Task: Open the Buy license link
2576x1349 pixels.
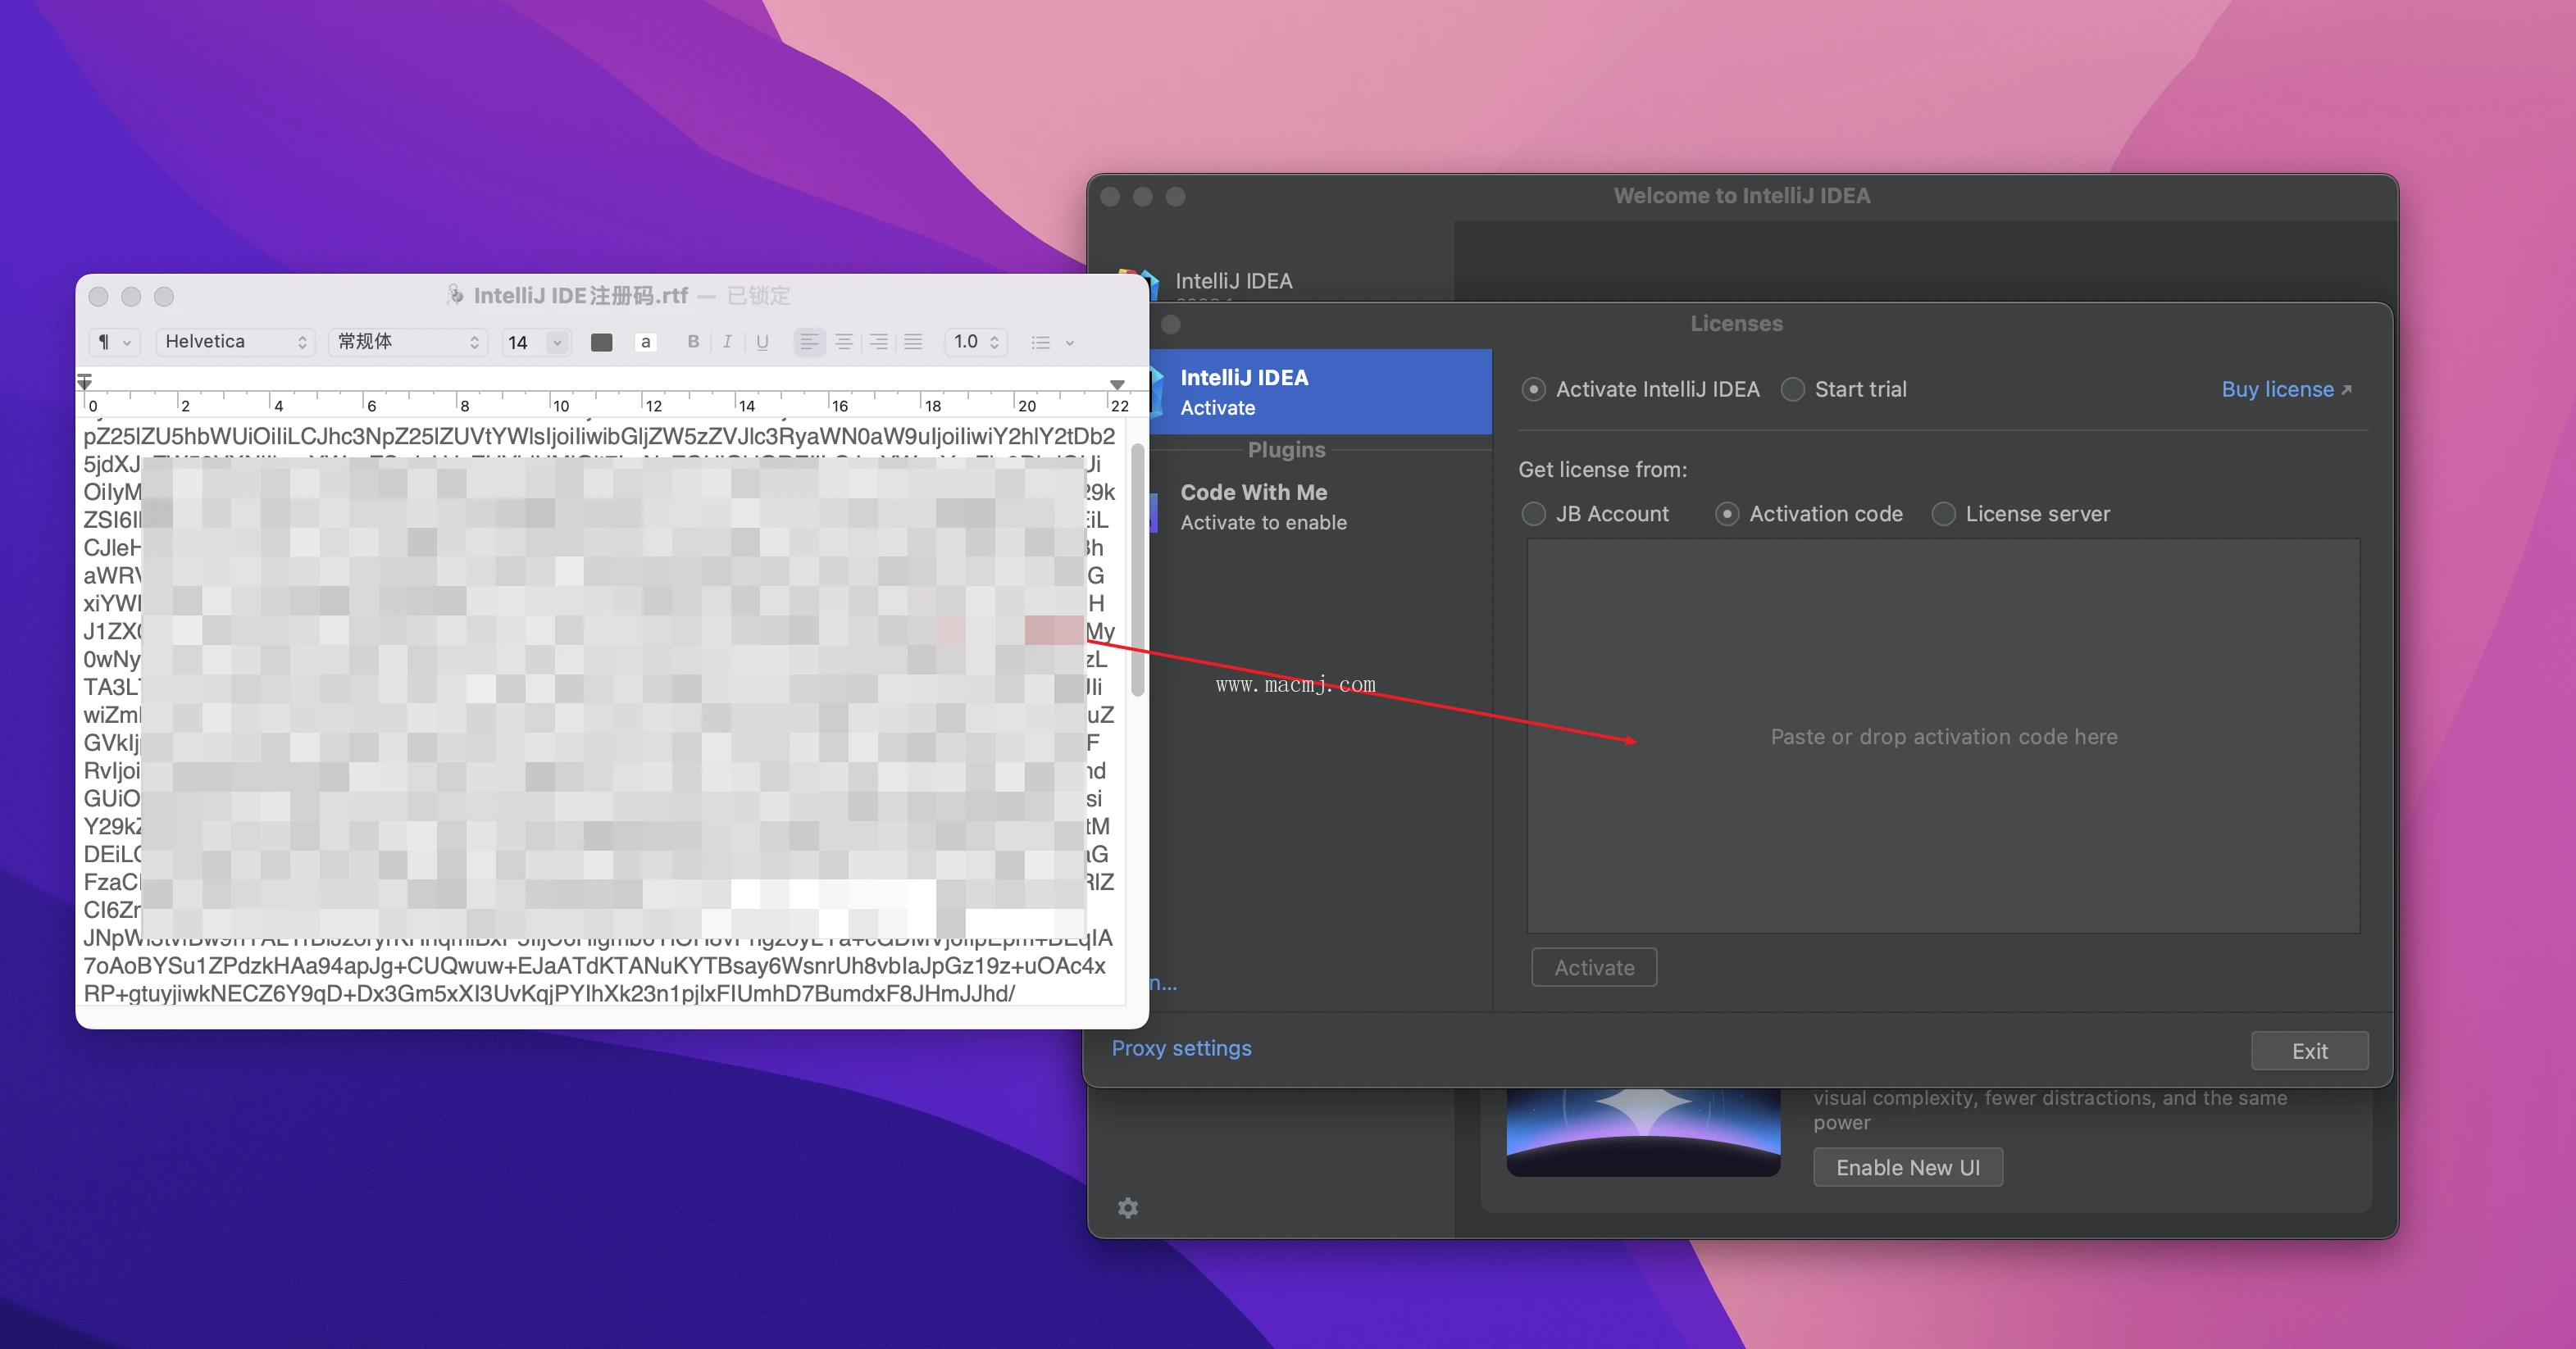Action: [2286, 389]
